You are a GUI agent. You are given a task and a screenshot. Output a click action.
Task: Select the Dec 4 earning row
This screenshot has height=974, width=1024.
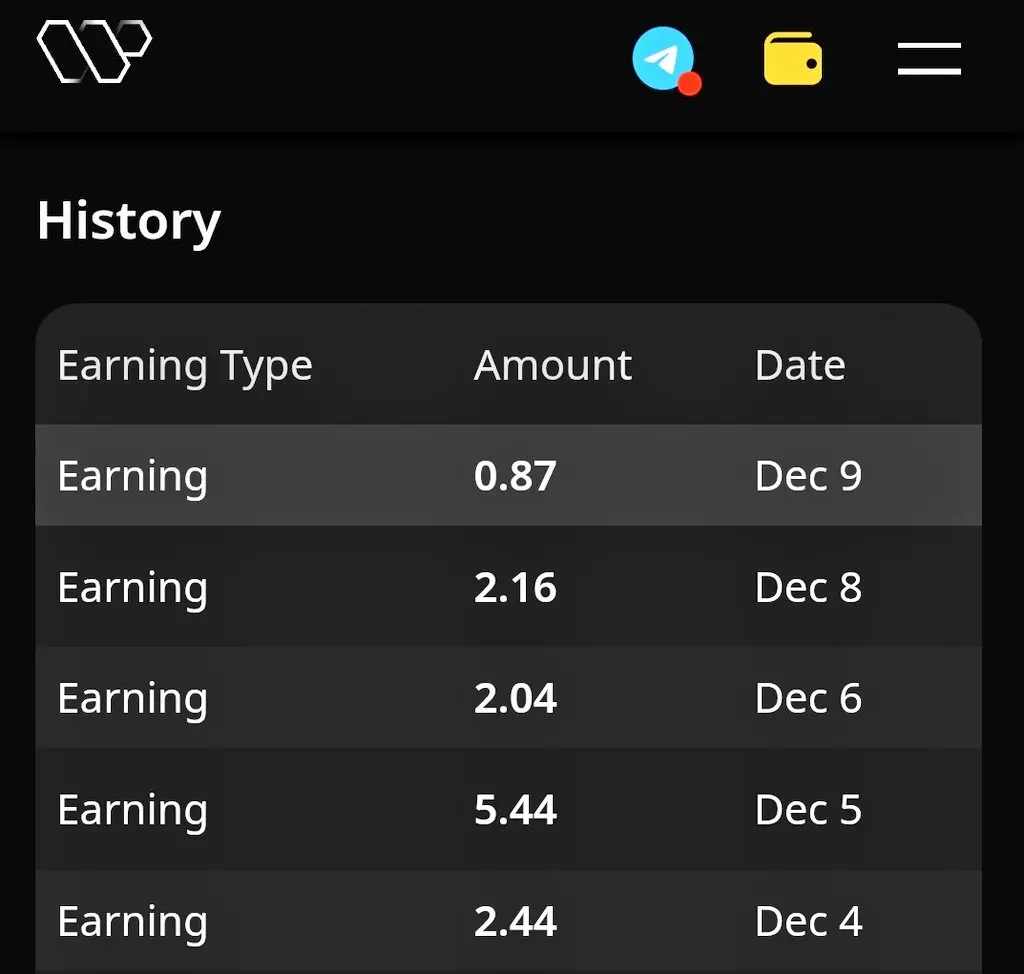[x=508, y=921]
